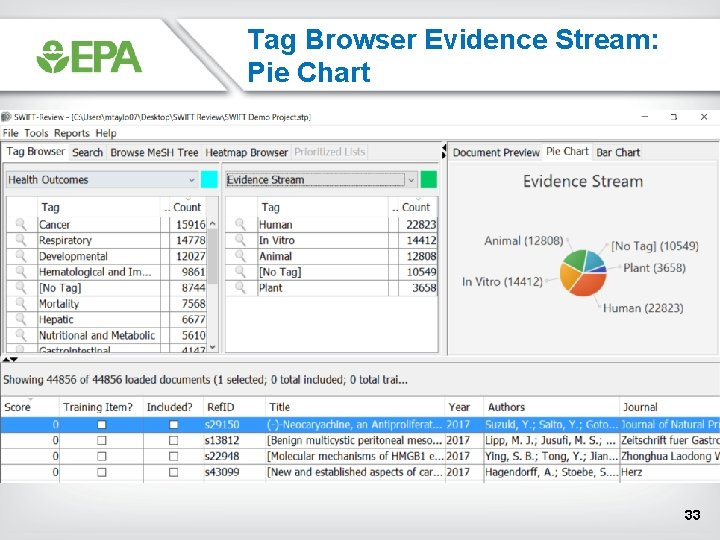This screenshot has height=540, width=720.
Task: Sort Evidence Stream tags by Count header
Action: (416, 207)
